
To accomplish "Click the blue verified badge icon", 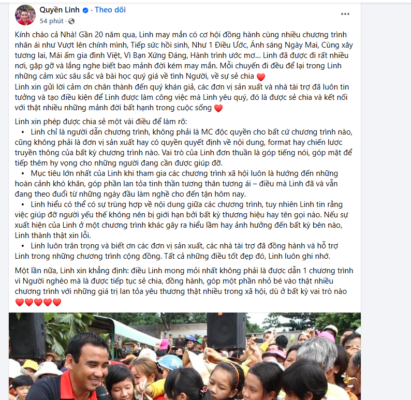I will (x=85, y=10).
